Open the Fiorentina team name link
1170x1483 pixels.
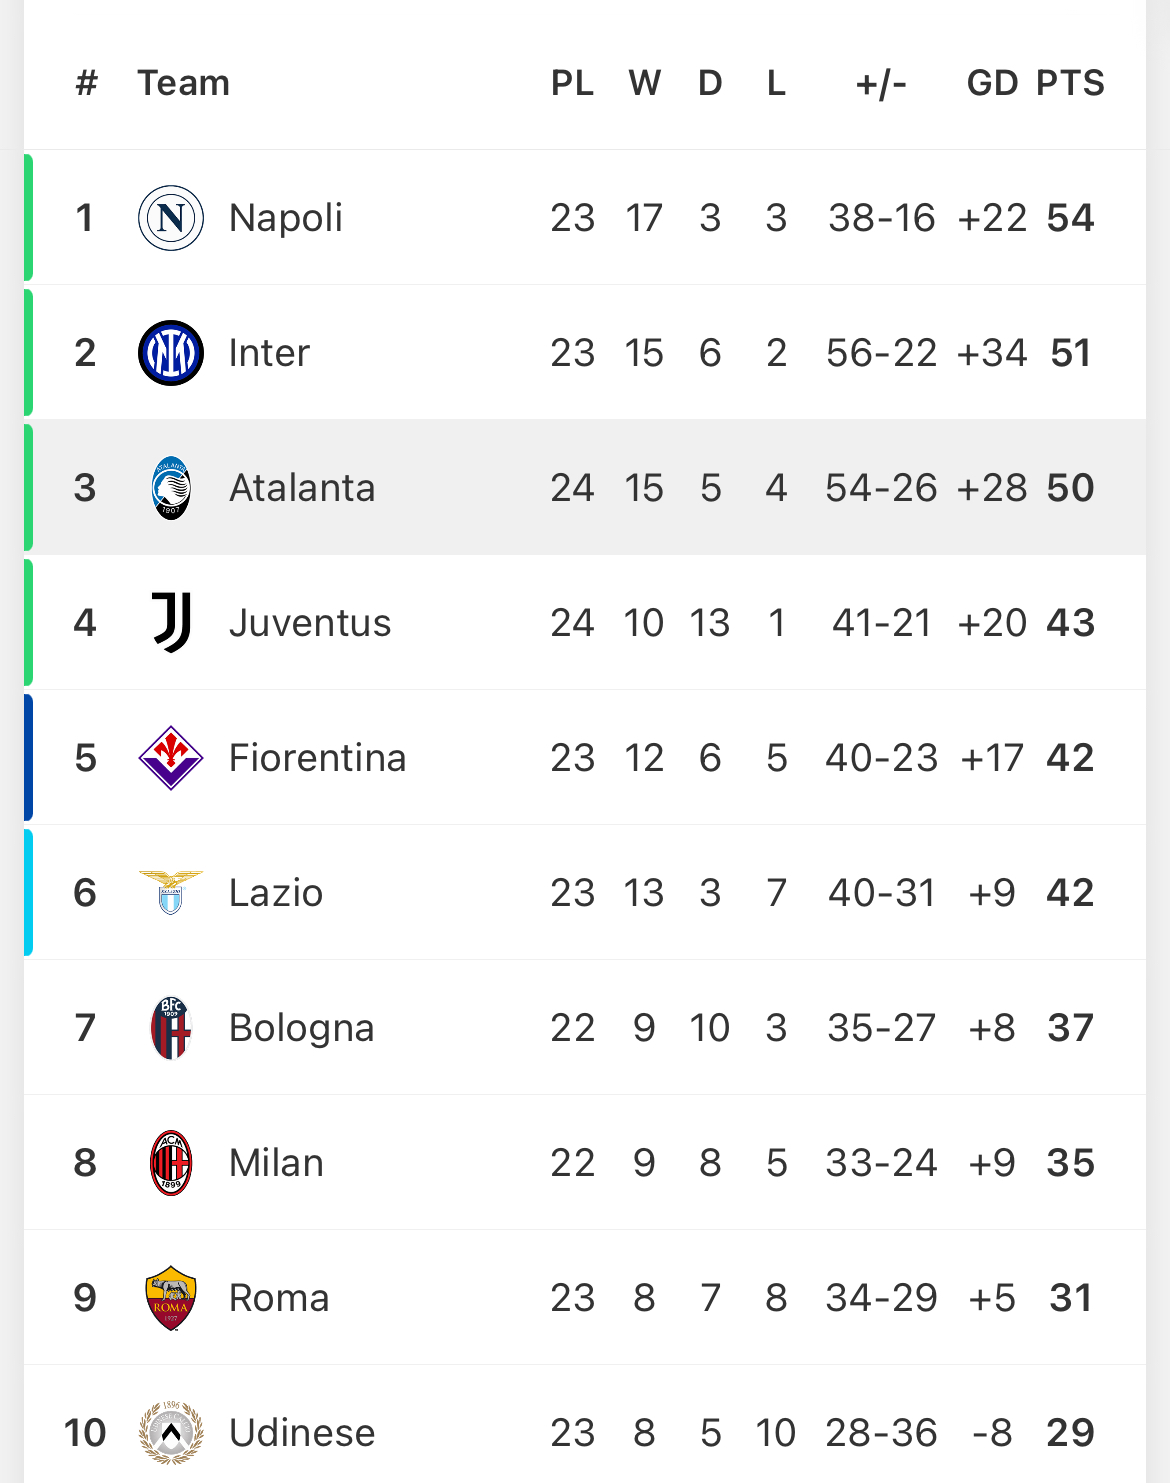318,758
